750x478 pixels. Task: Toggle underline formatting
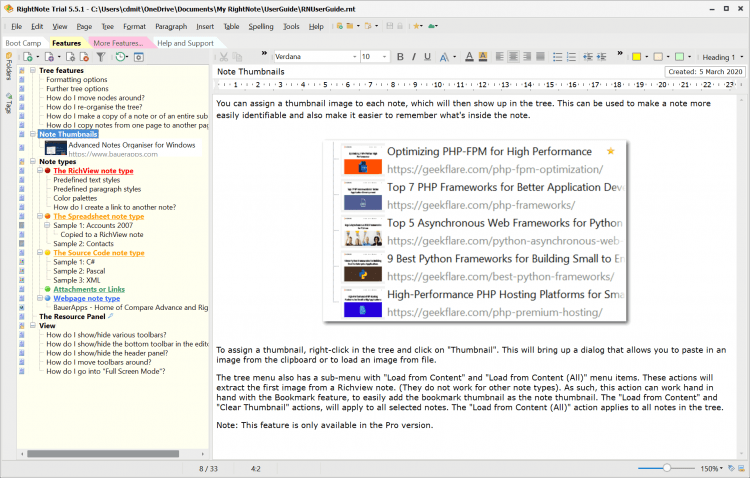[x=429, y=57]
